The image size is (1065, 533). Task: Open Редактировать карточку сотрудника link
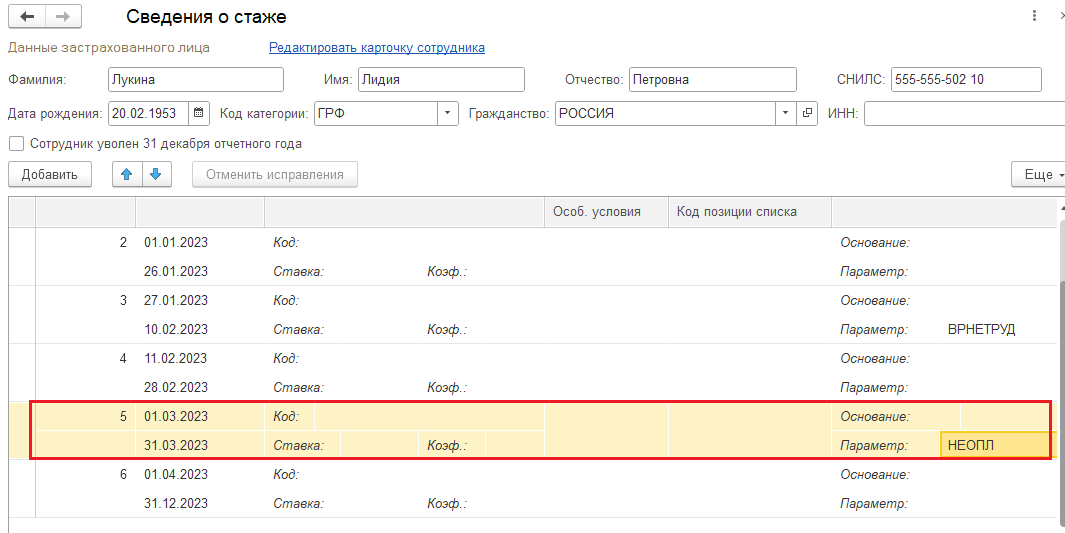tap(377, 48)
